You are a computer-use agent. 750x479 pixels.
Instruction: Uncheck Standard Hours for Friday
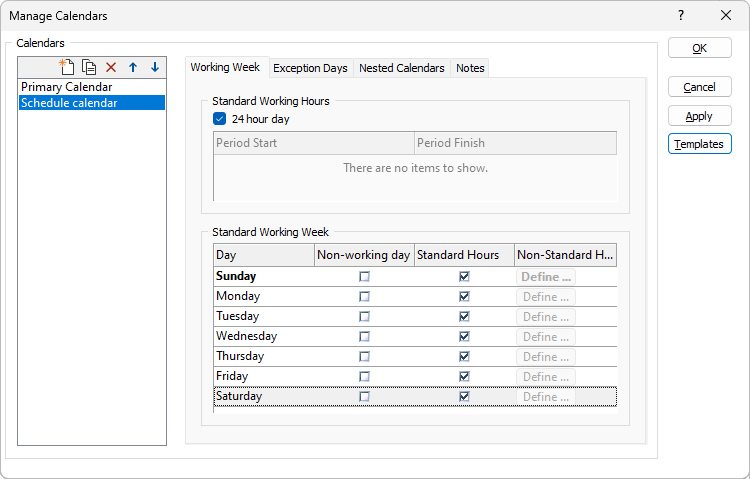464,377
